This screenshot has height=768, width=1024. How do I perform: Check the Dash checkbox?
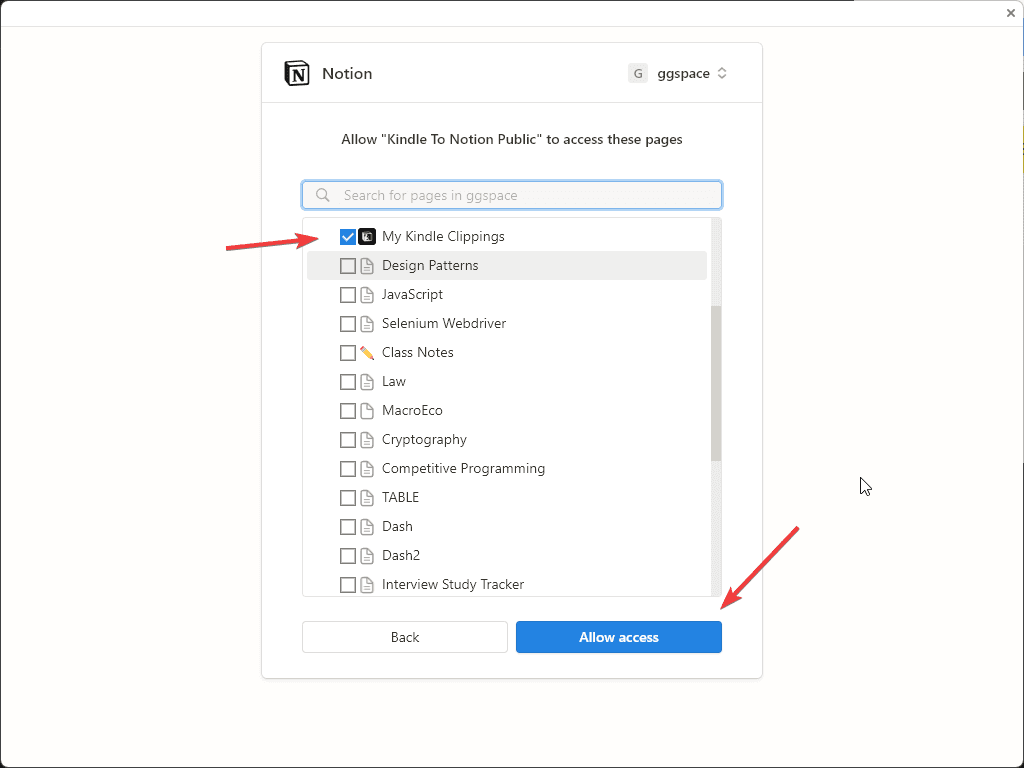[347, 526]
